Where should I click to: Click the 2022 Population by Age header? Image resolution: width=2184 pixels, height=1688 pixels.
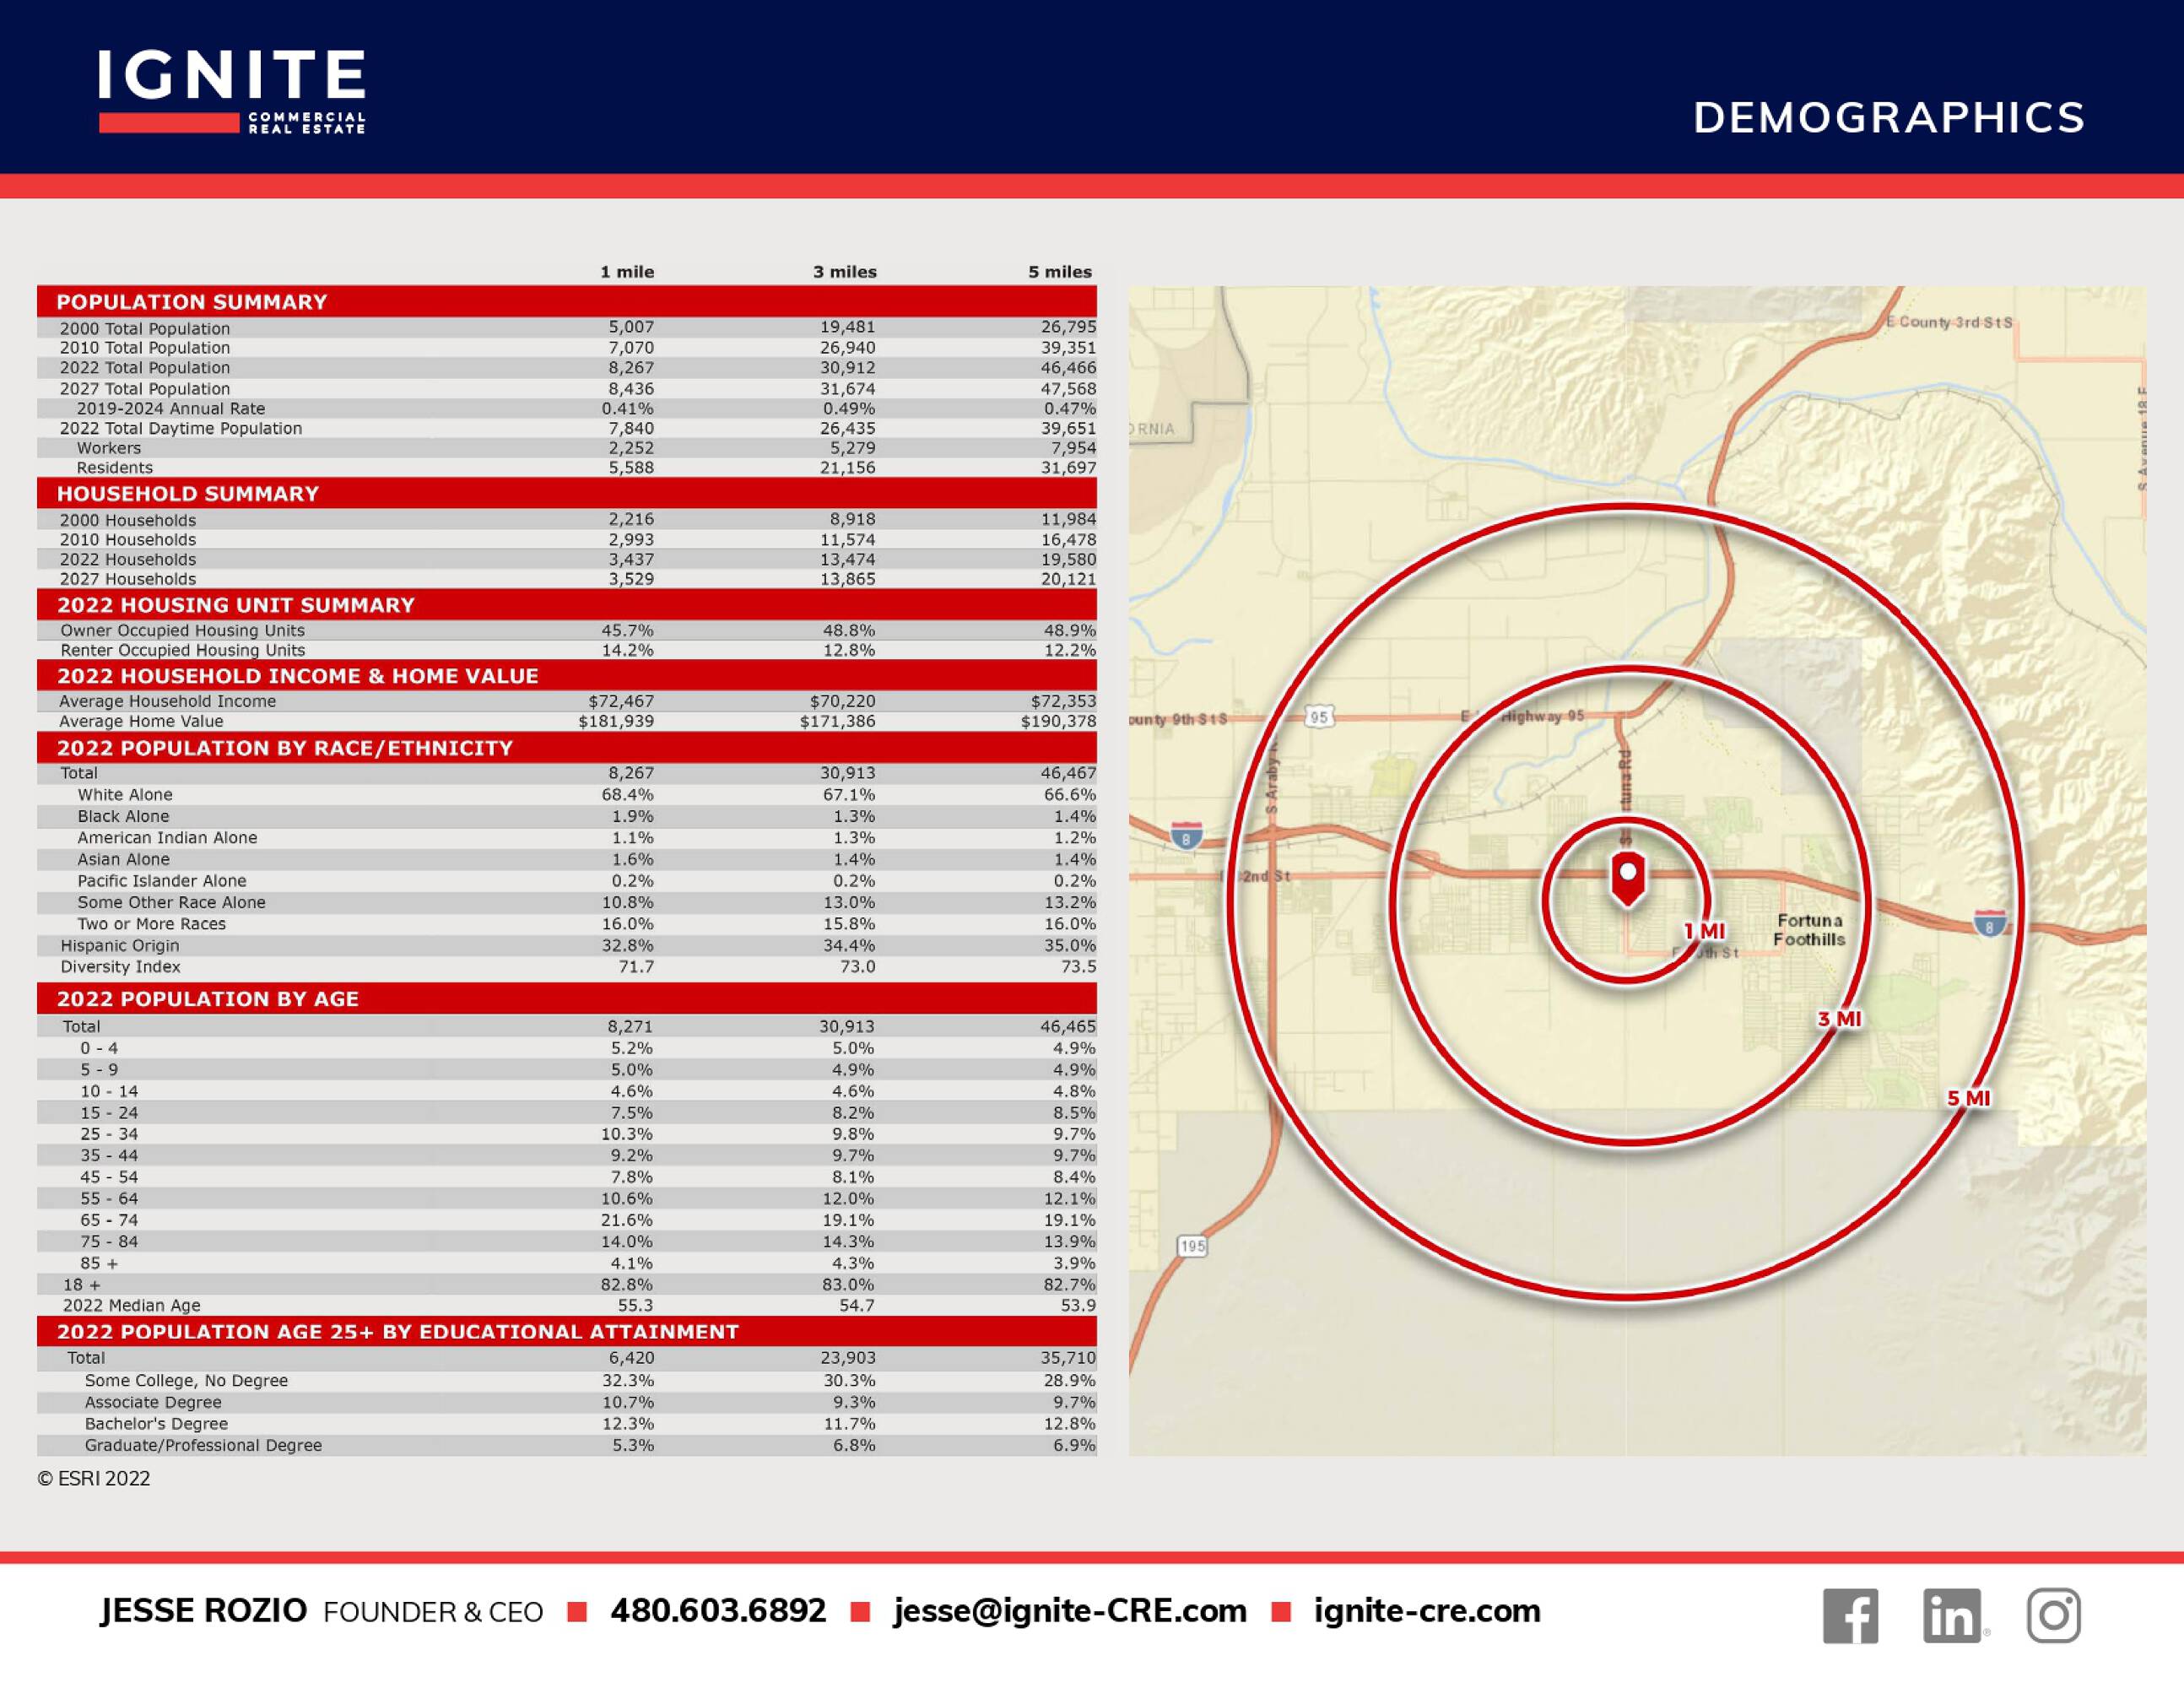point(208,998)
